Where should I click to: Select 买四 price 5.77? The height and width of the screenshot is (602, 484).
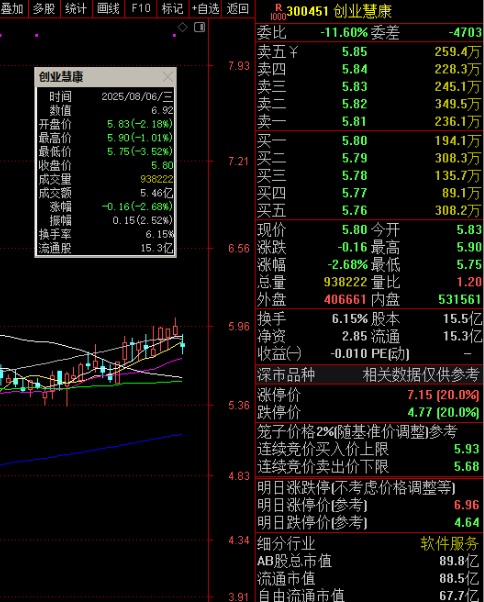(x=355, y=193)
